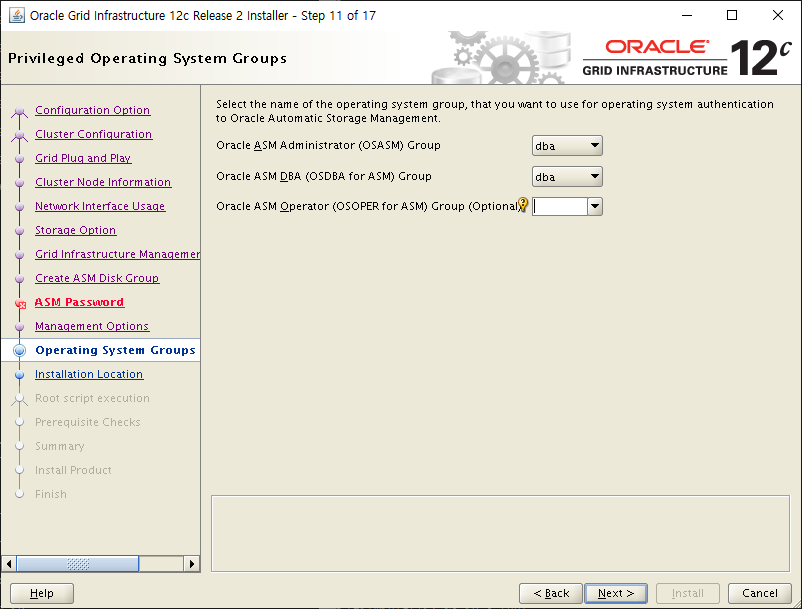Select the Operating System Groups step
802x609 pixels.
[x=115, y=350]
